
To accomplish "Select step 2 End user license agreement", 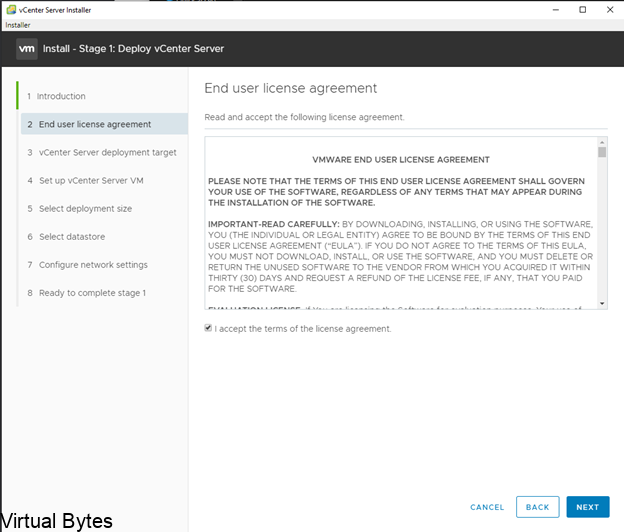I will (x=104, y=124).
